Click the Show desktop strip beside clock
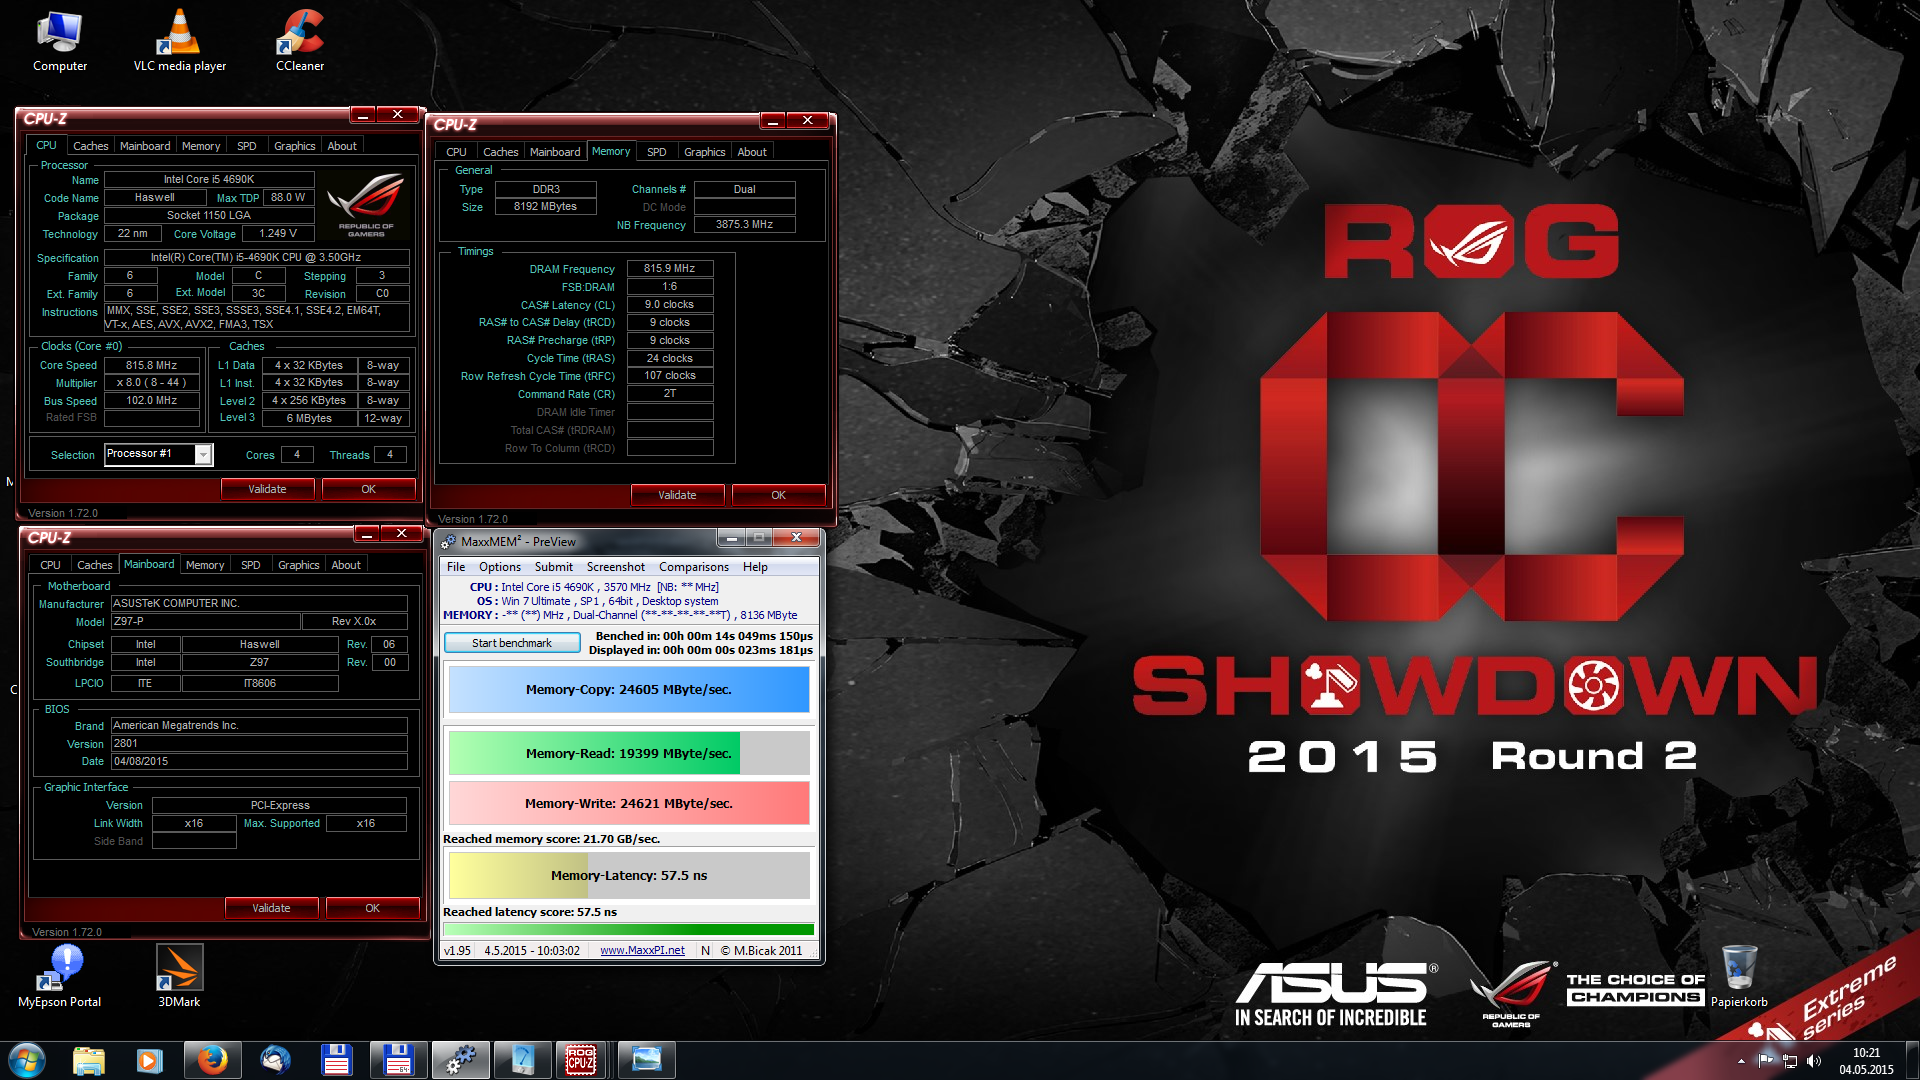This screenshot has height=1080, width=1920. point(1912,1060)
